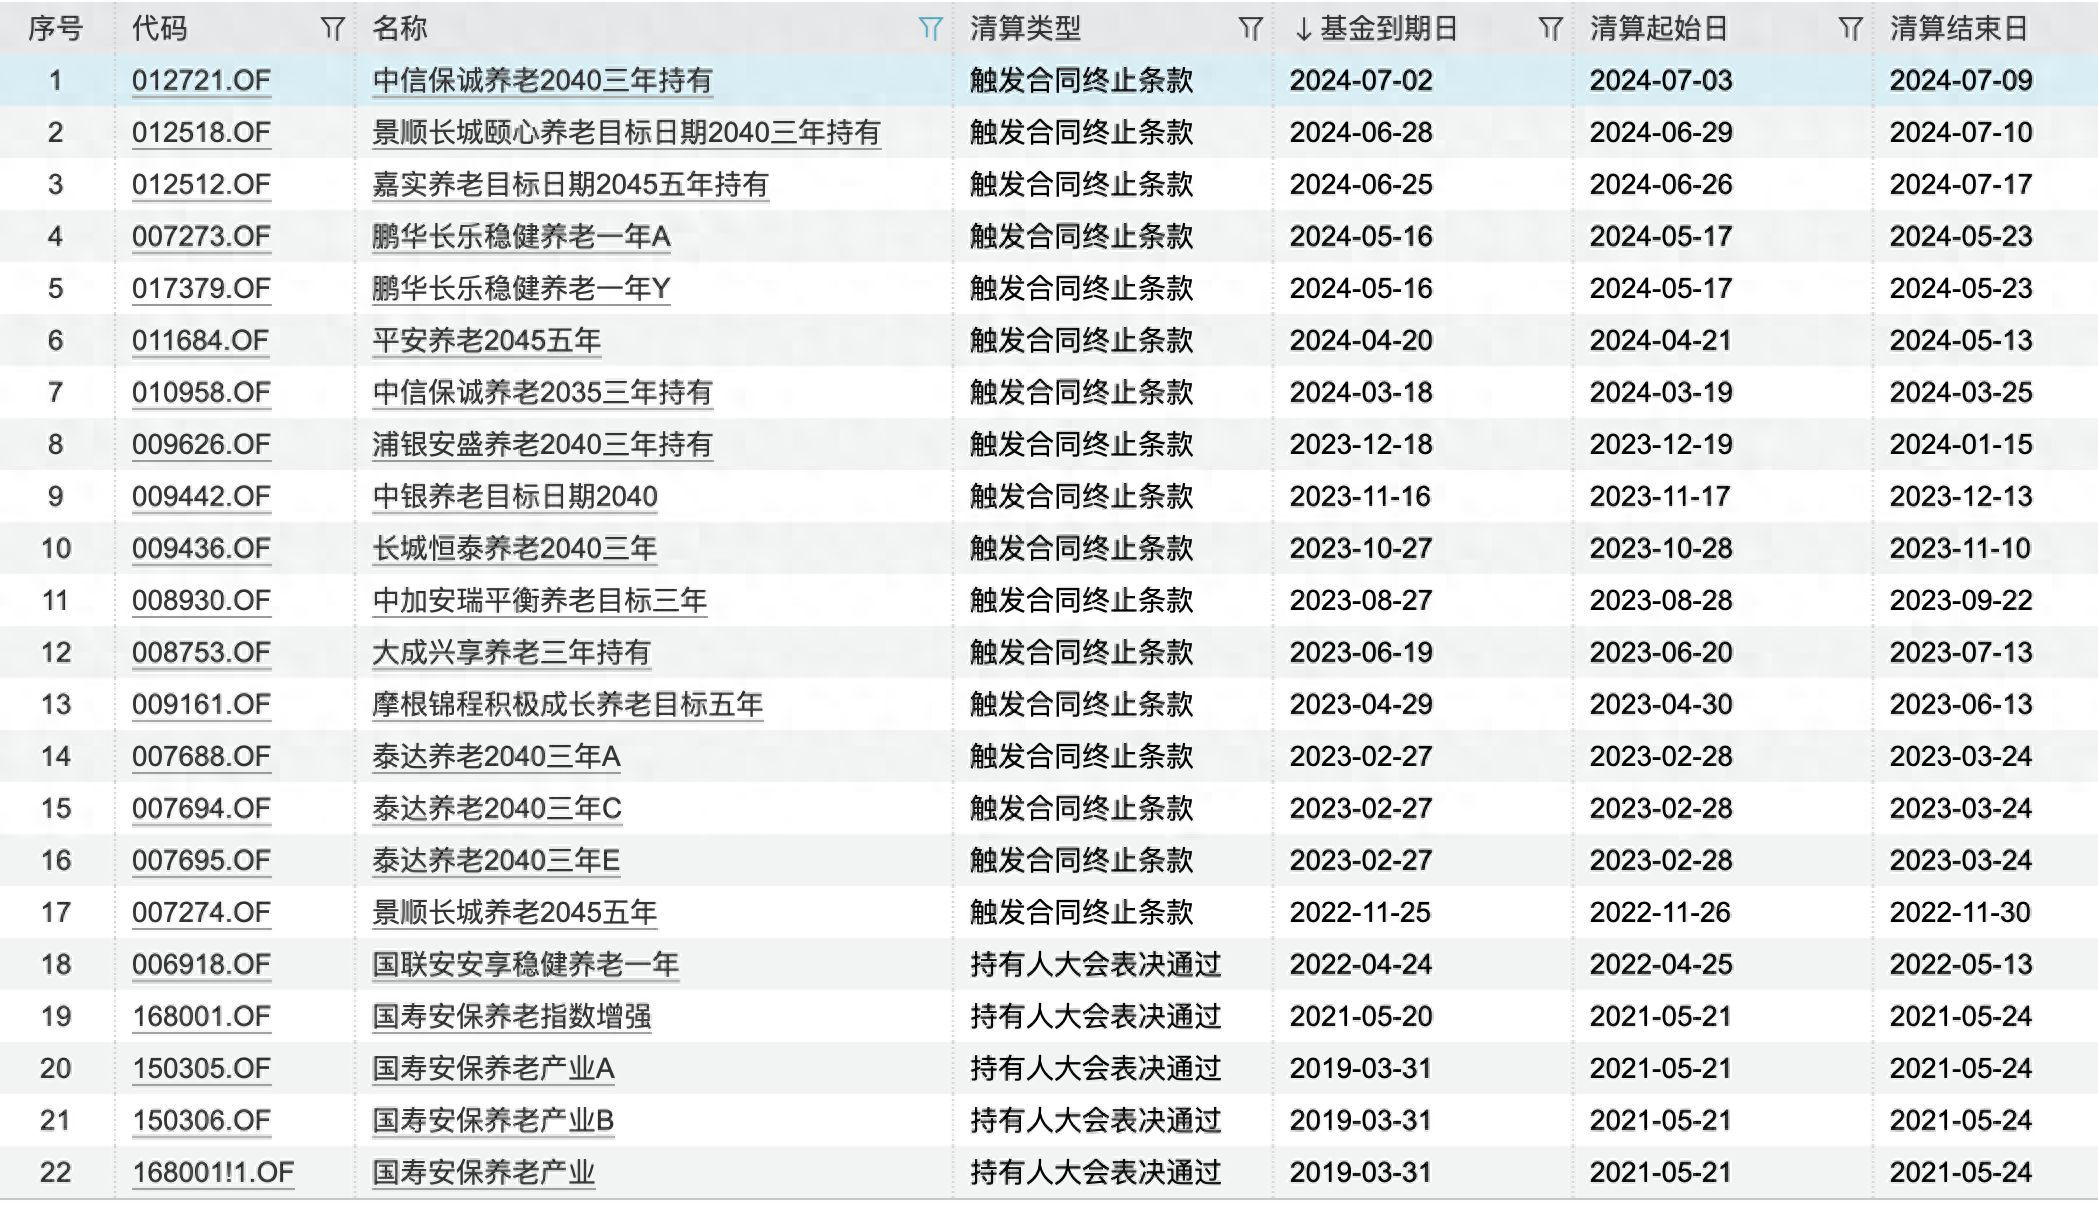Open 鹏华长乐稳健养老一年Y fund
The height and width of the screenshot is (1212, 2098).
click(520, 289)
